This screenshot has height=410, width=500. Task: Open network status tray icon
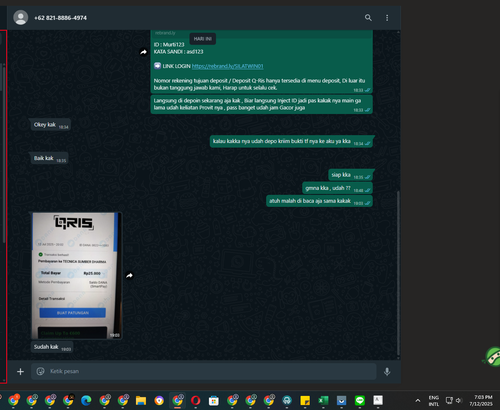click(449, 400)
